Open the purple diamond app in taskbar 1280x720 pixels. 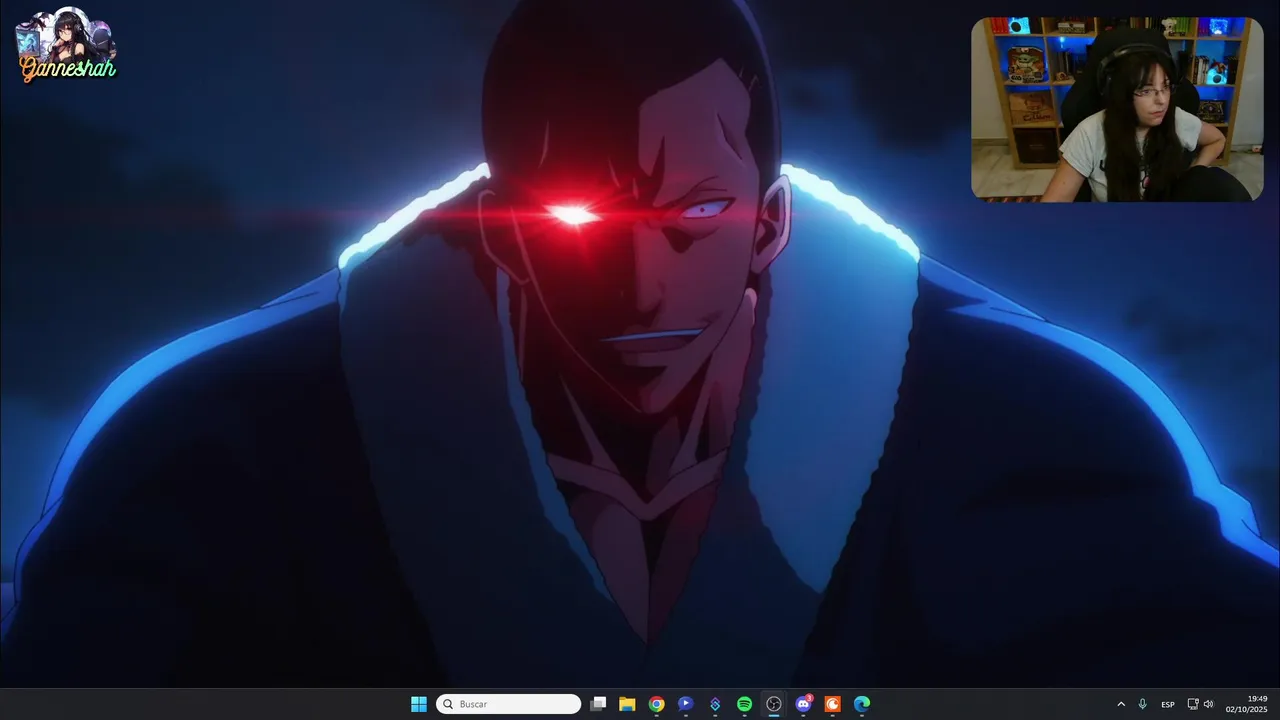point(715,704)
